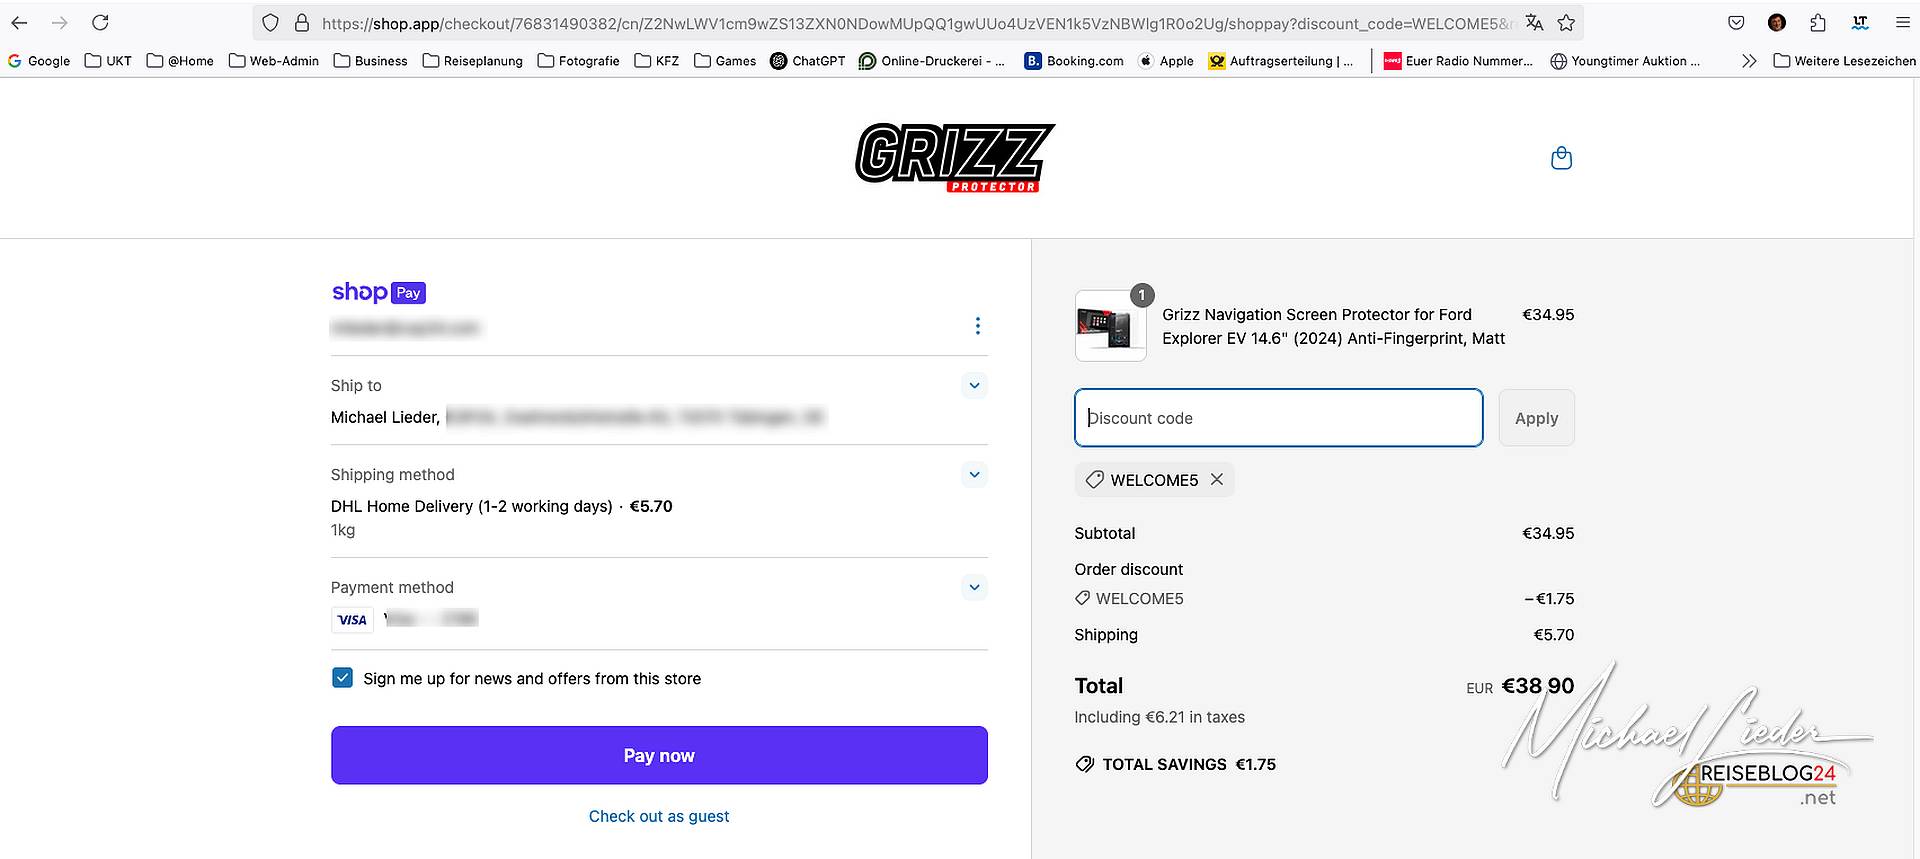
Task: Click Check out as guest link
Action: point(659,816)
